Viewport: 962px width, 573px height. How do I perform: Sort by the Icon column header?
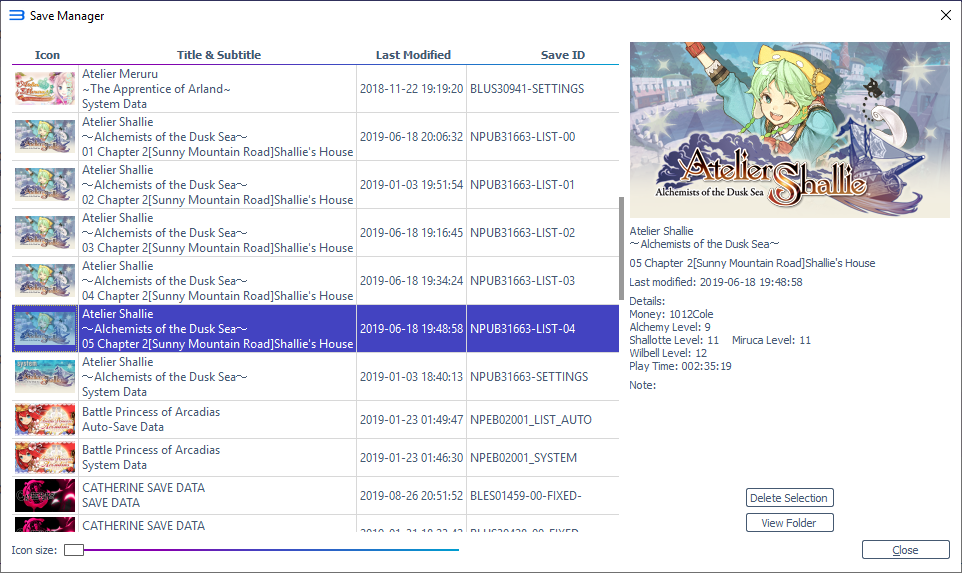pyautogui.click(x=47, y=55)
